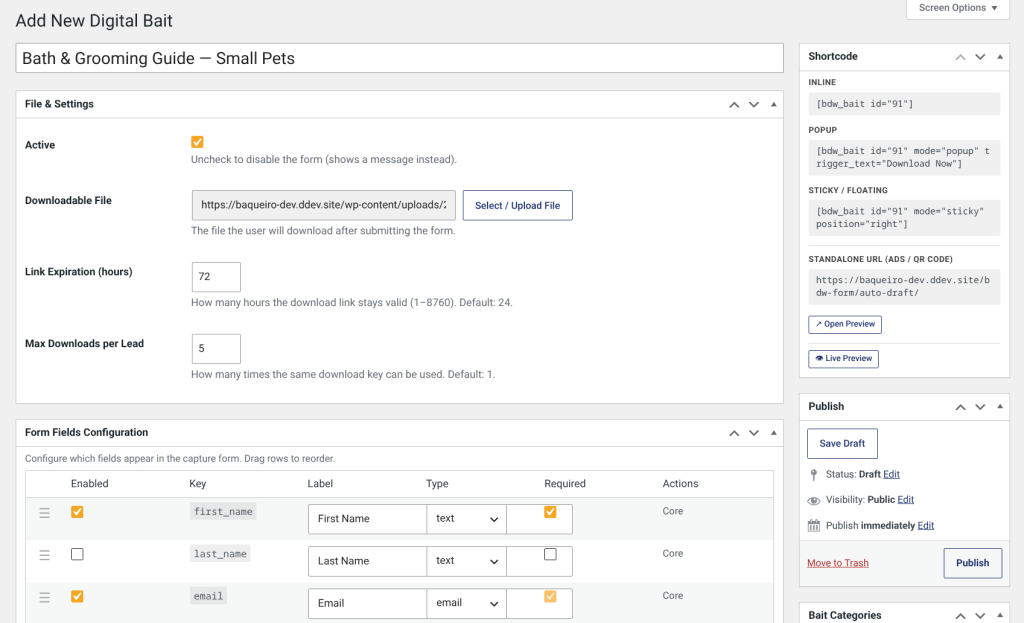Viewport: 1024px width, 623px height.
Task: Edit the Status Draft setting
Action: 891,475
